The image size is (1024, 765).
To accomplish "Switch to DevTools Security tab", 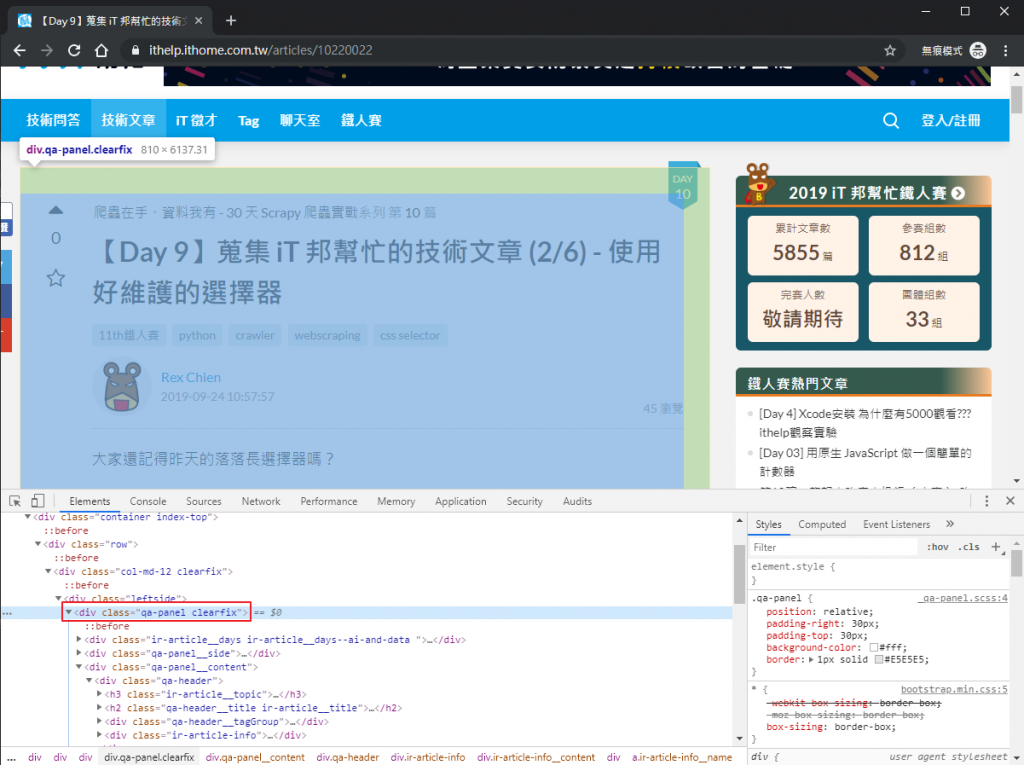I will (x=524, y=501).
